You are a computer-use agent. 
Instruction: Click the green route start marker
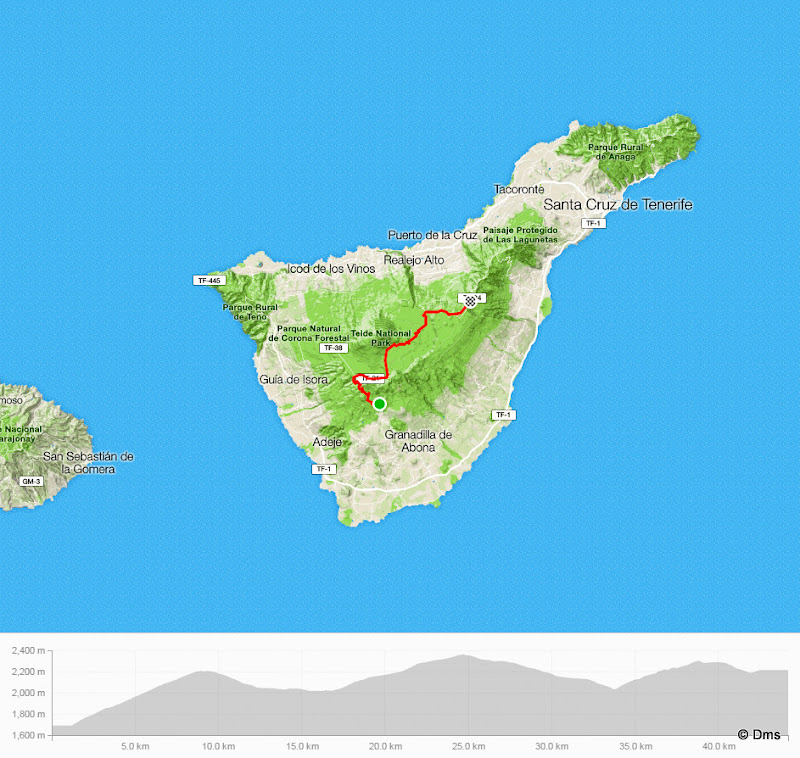coord(379,404)
